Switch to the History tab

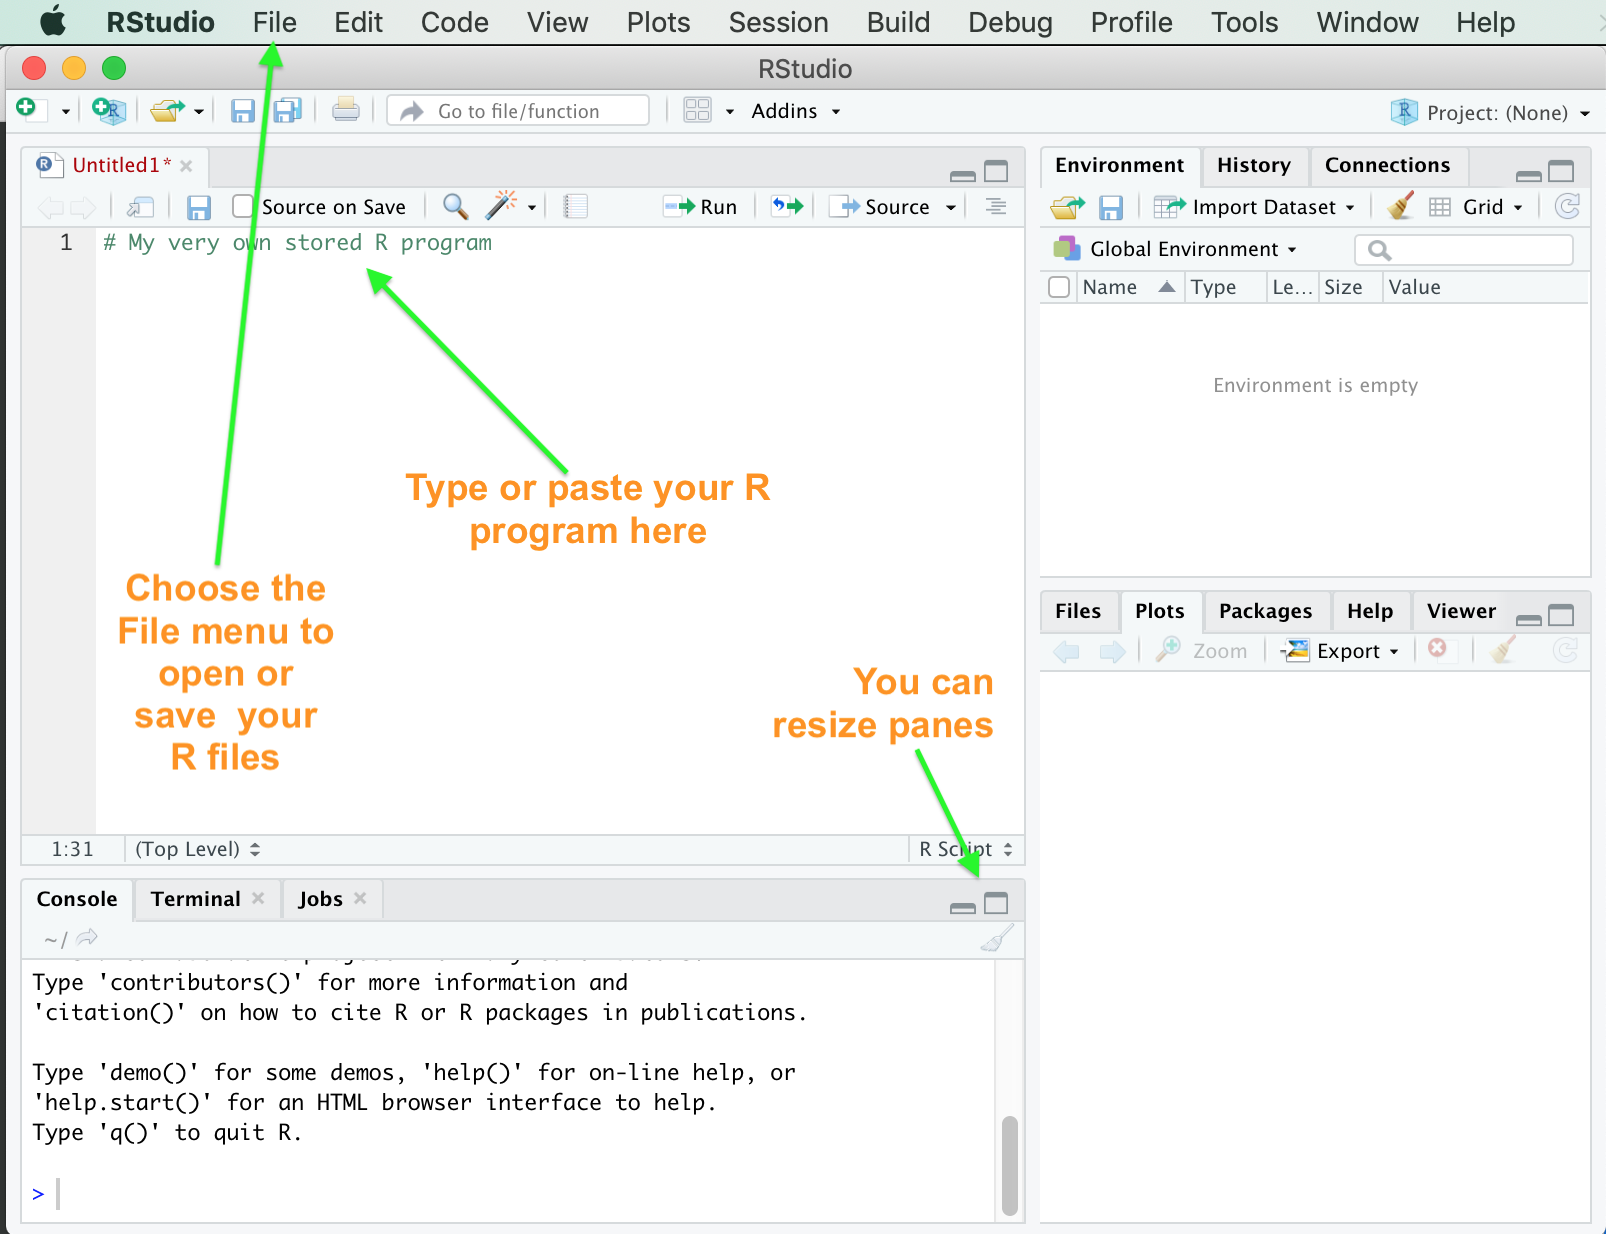(1253, 165)
